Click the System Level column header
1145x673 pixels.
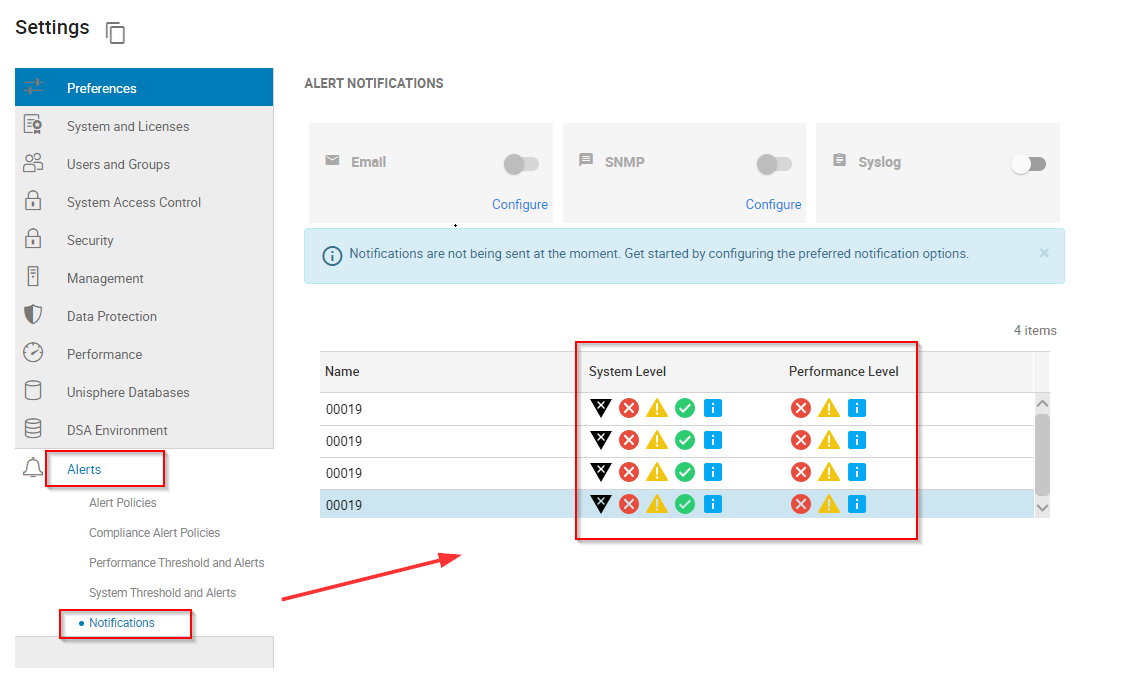[x=627, y=372]
